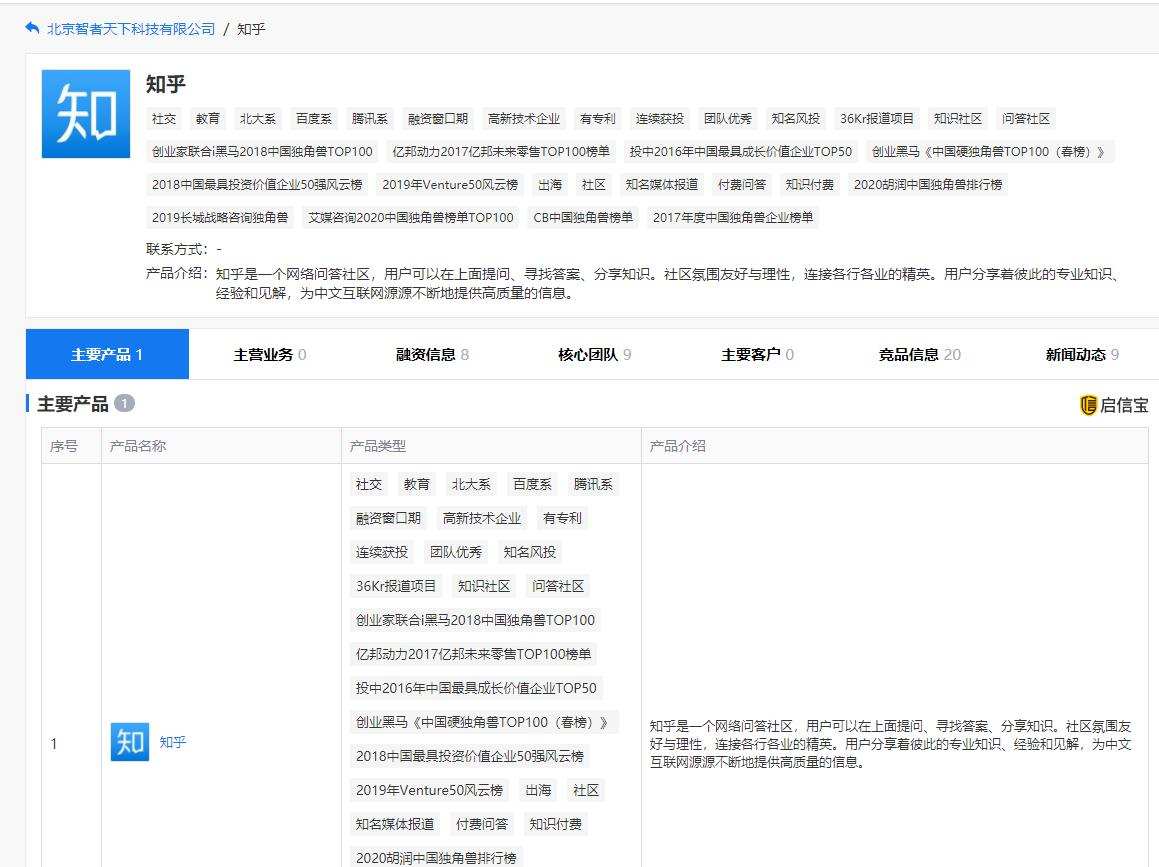Open 北京智者天下科技有限公司 breadcrumb link

point(131,29)
